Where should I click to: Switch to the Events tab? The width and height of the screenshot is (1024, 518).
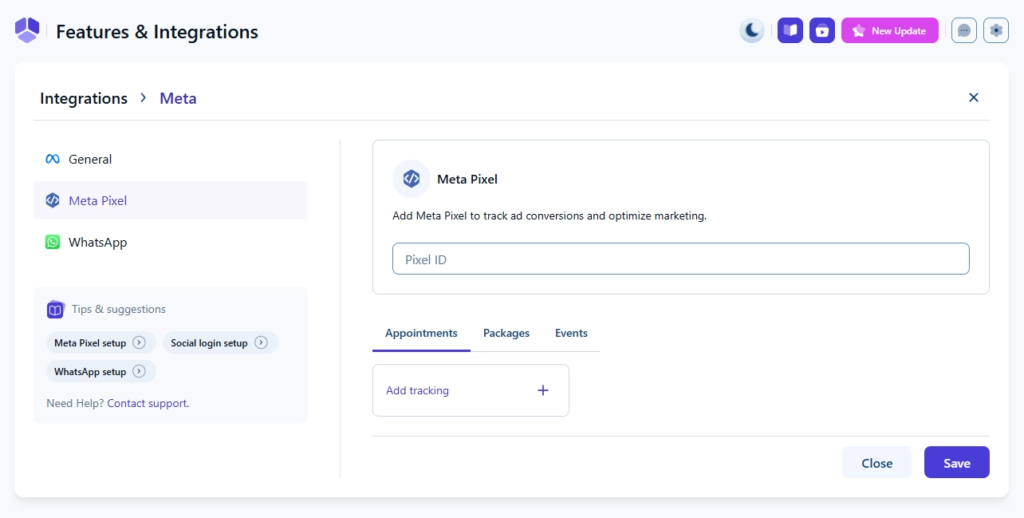tap(571, 333)
